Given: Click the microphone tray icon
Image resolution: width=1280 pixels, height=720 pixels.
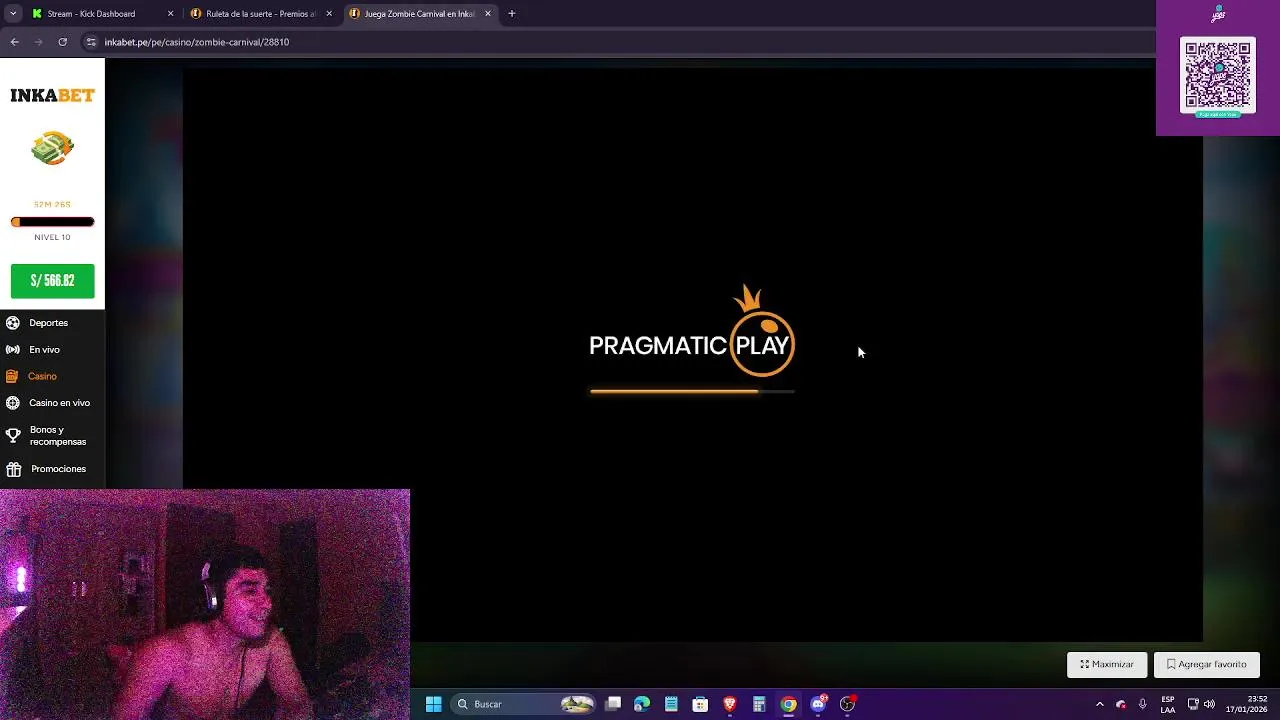Looking at the screenshot, I should pyautogui.click(x=1142, y=704).
